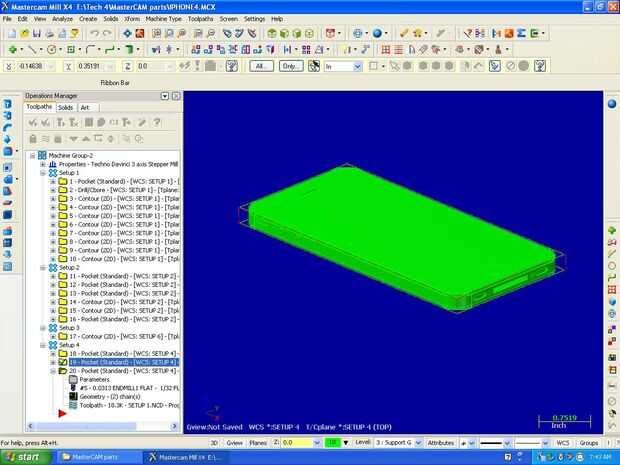Toggle the 3D/2D construction mode in status bar
This screenshot has height=465, width=620.
point(214,443)
